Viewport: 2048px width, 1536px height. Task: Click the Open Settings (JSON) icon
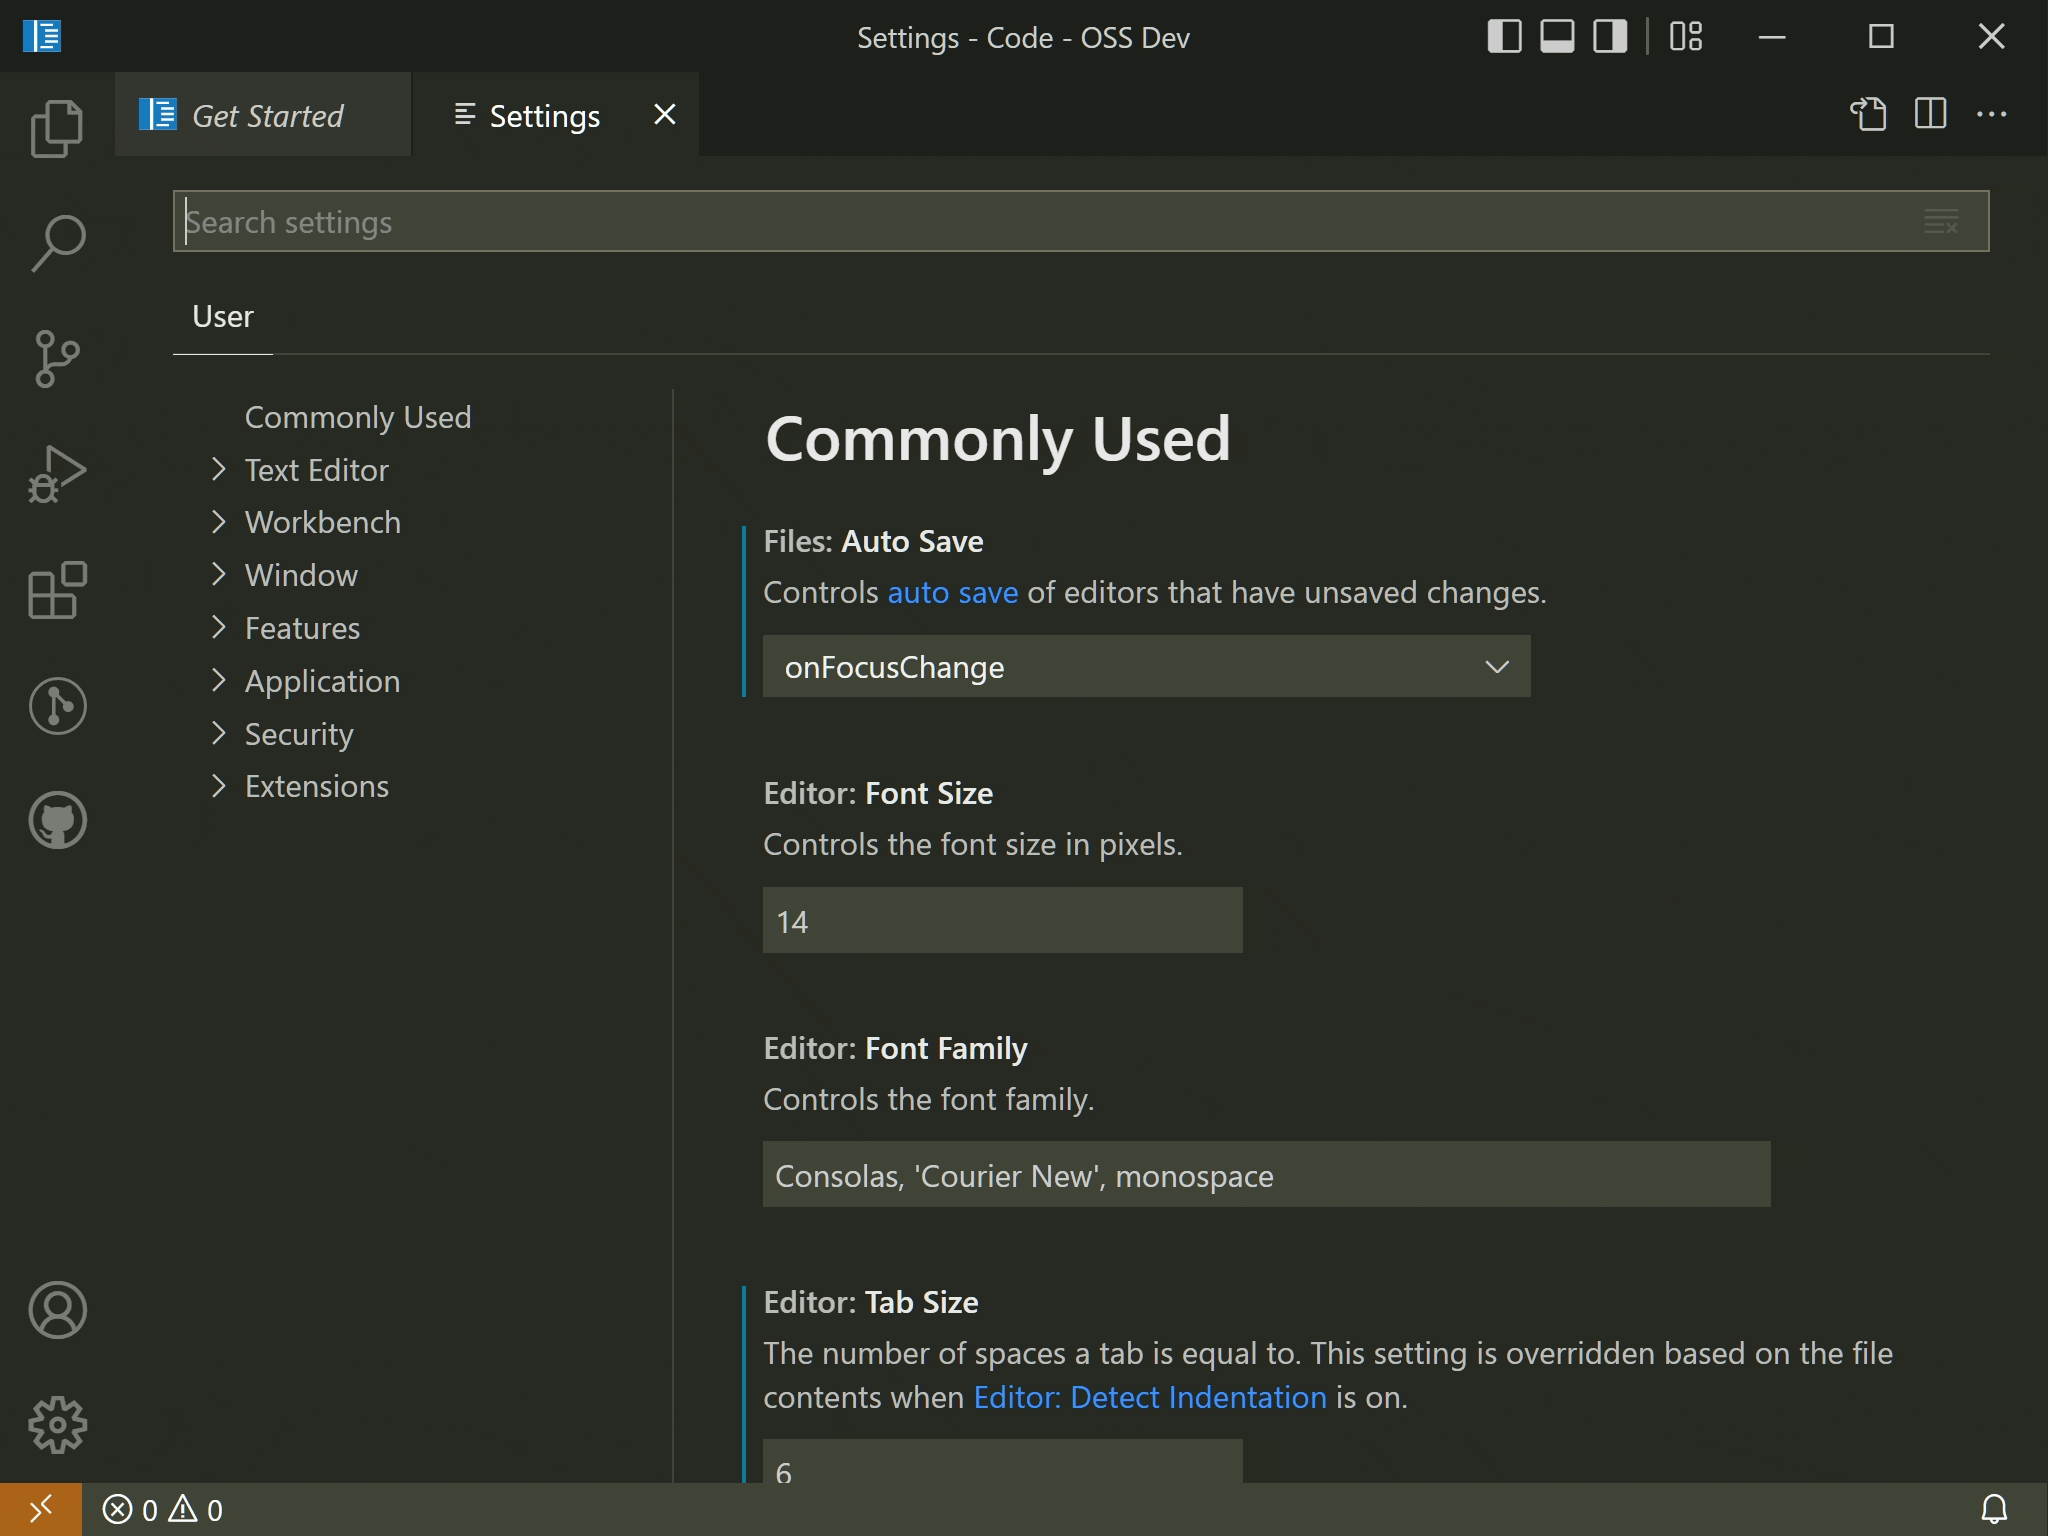click(1868, 114)
